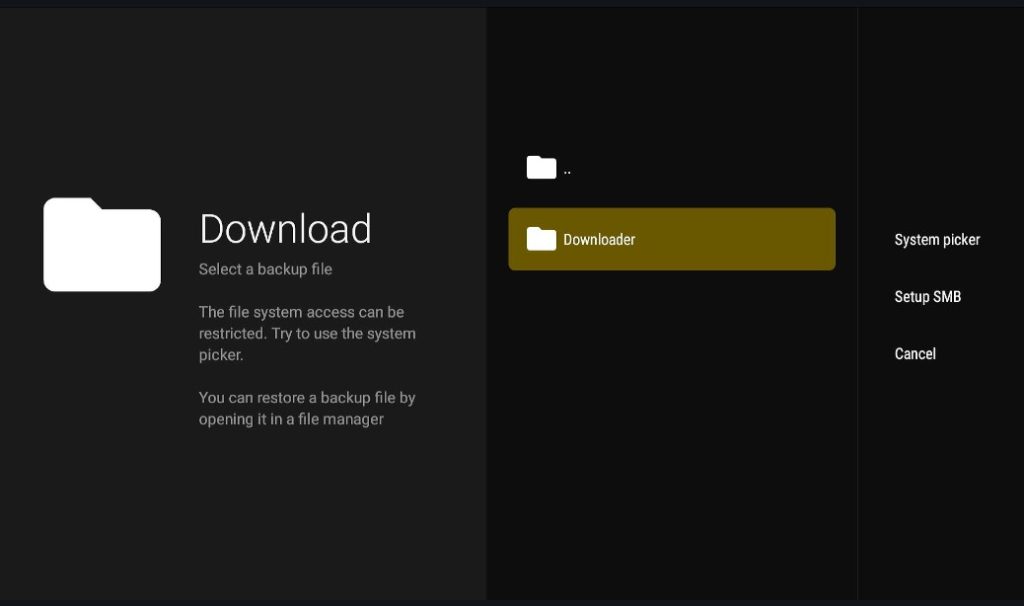Viewport: 1024px width, 606px height.
Task: Open the Downloader folder entry
Action: tap(671, 239)
